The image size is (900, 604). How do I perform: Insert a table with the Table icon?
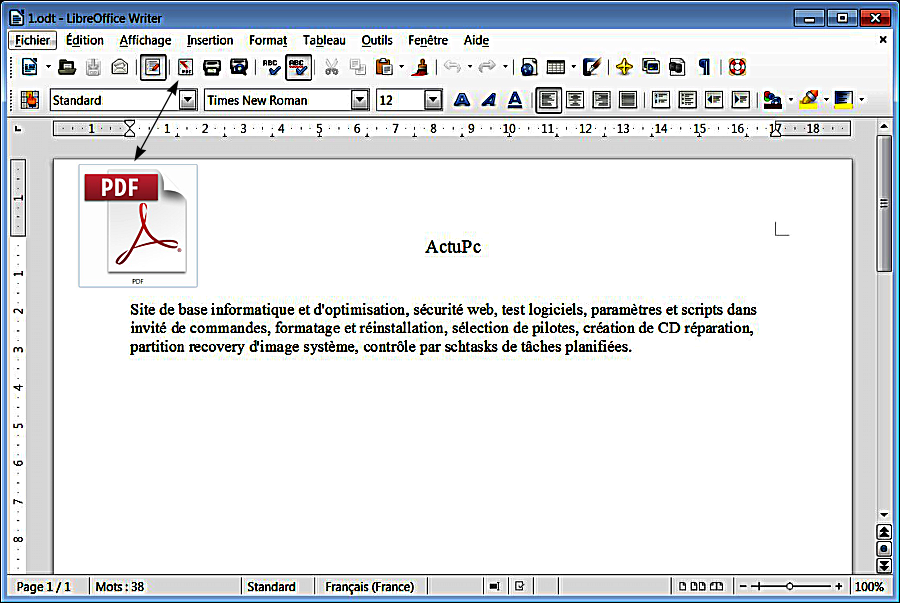click(x=556, y=67)
